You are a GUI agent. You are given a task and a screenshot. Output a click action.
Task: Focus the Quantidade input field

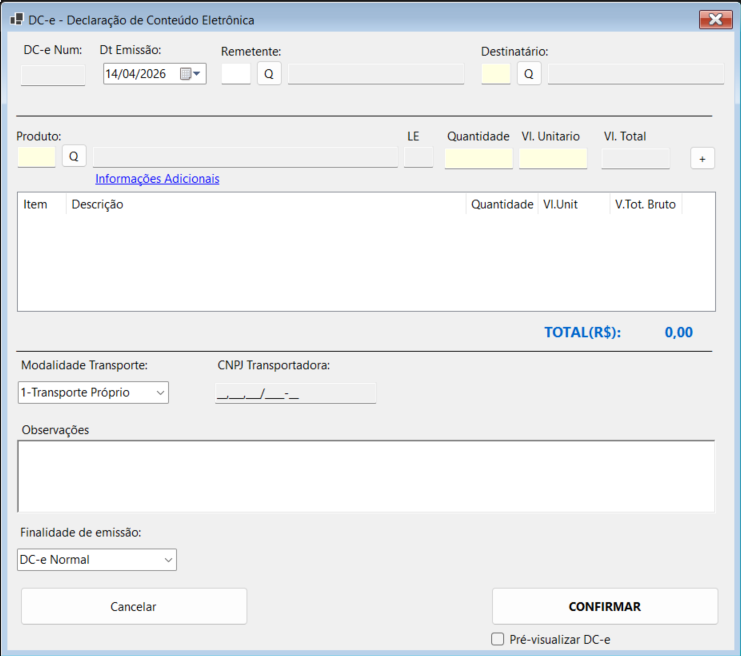tap(478, 158)
